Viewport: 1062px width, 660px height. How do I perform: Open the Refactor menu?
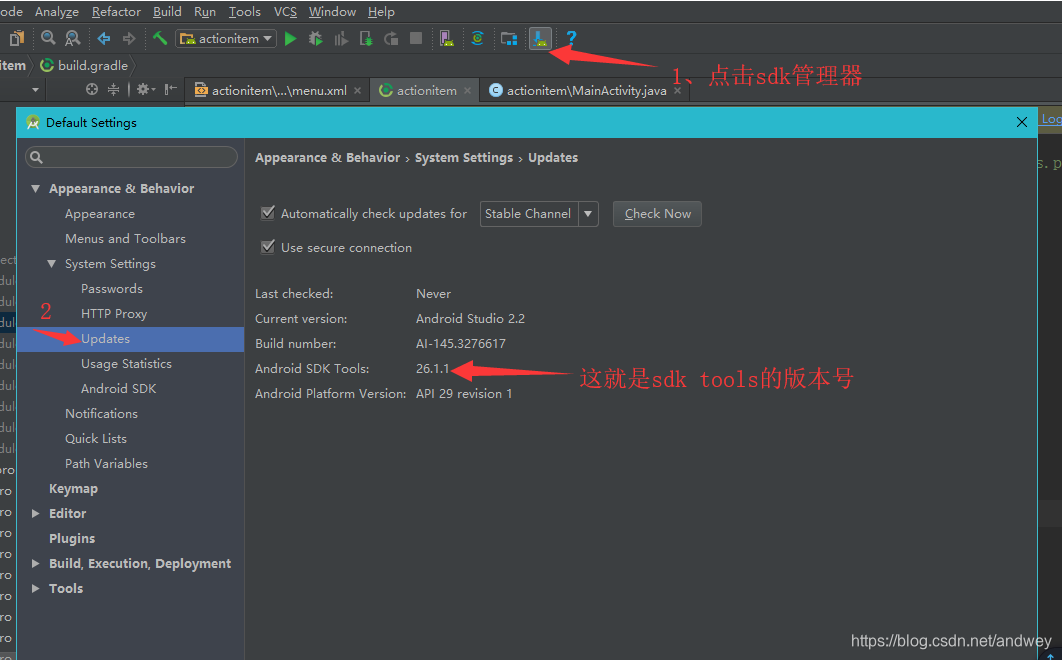pyautogui.click(x=116, y=12)
